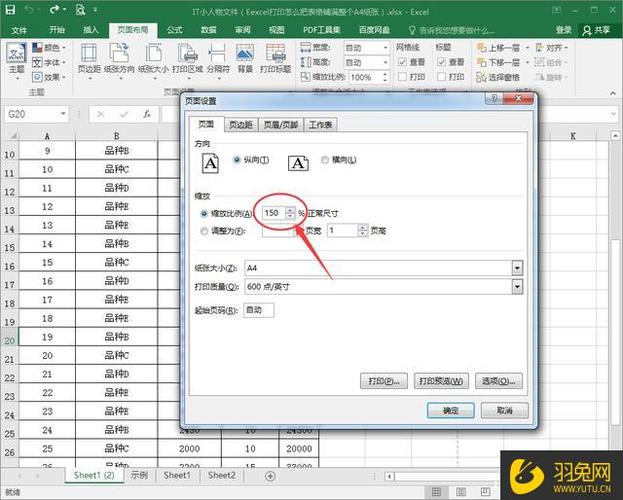Click the 确定 OK button
Image resolution: width=623 pixels, height=500 pixels.
click(x=451, y=410)
